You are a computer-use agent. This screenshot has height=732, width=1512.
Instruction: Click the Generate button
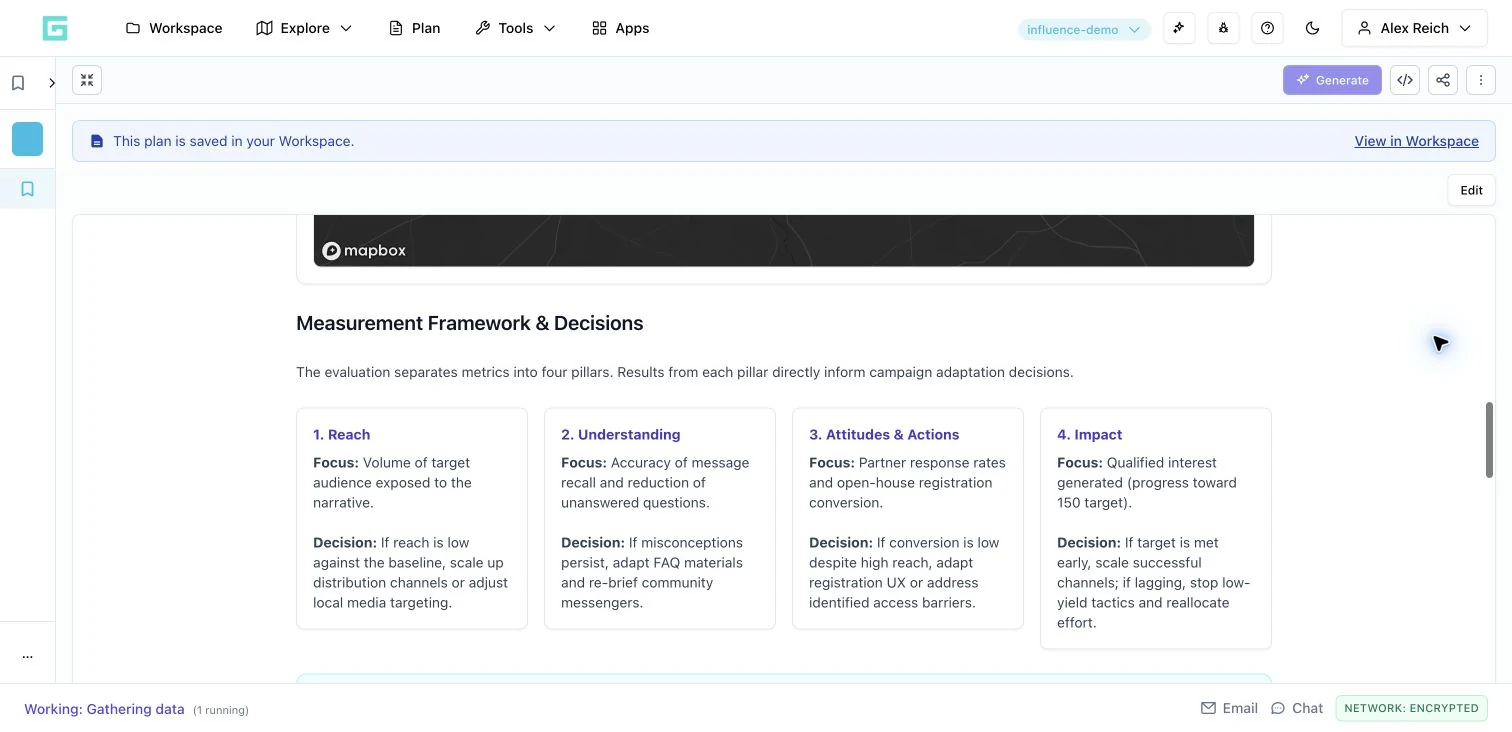pos(1332,80)
